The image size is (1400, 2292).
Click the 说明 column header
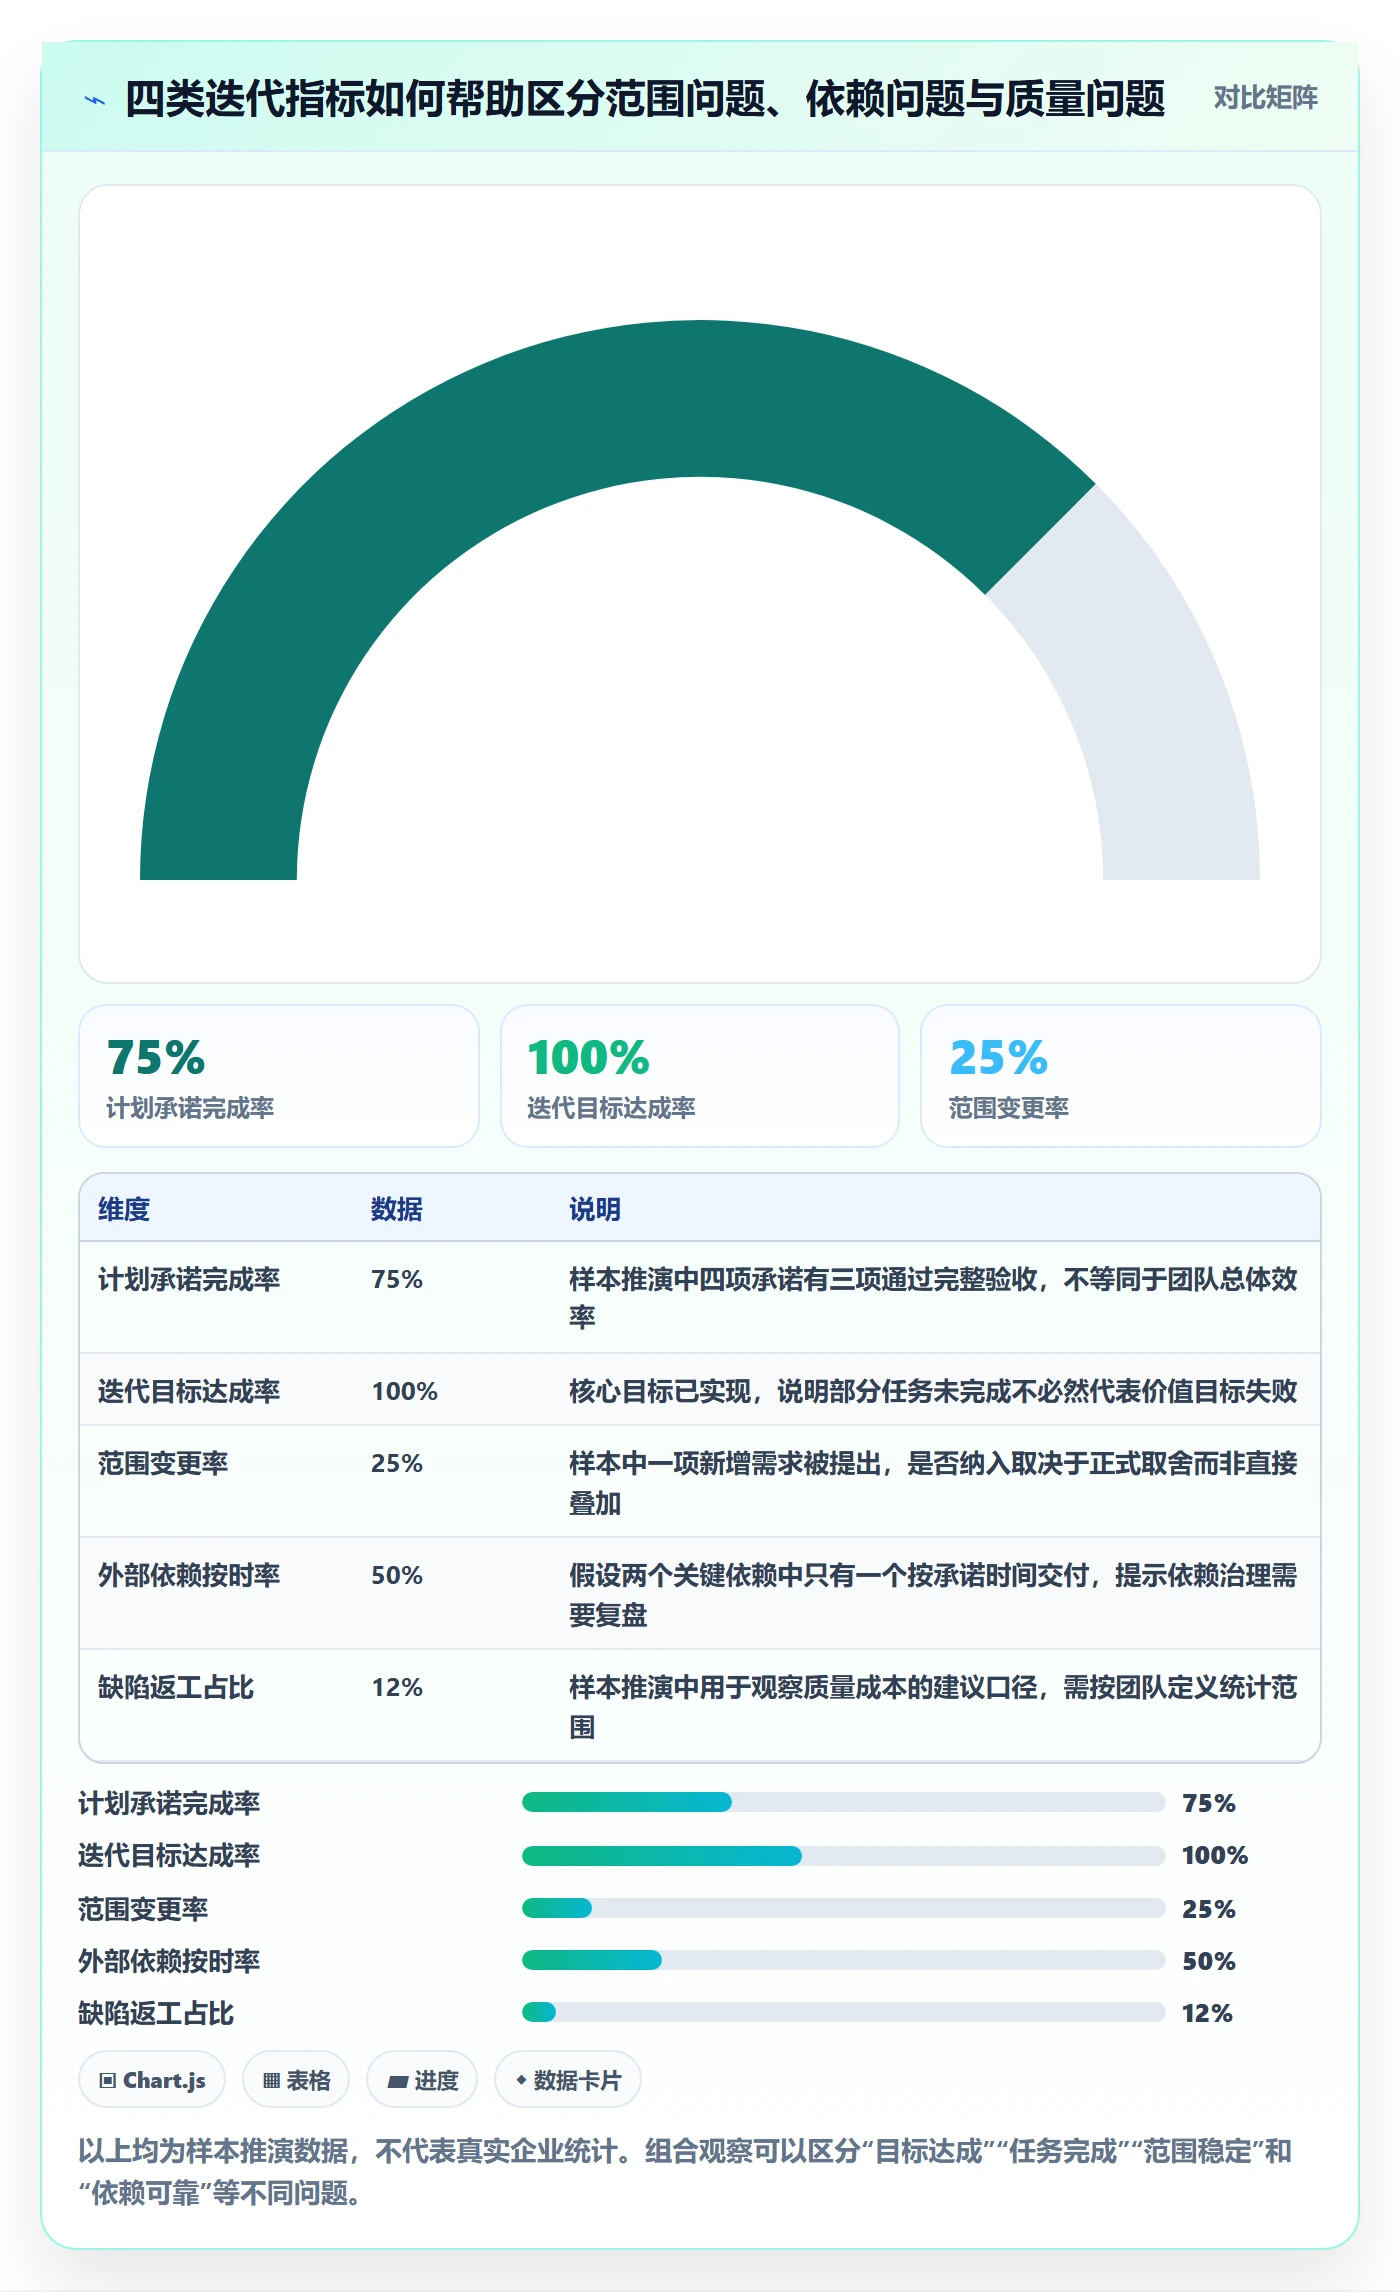tap(595, 1209)
